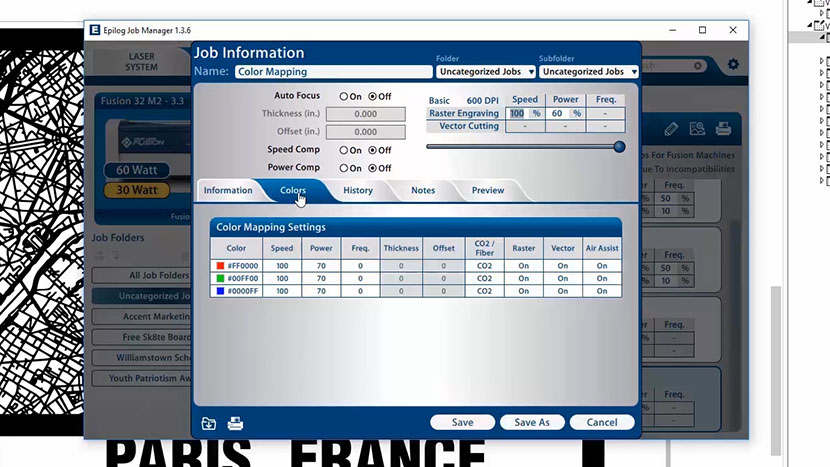Click the print icon at the right panel
Image resolution: width=830 pixels, height=467 pixels.
722,129
